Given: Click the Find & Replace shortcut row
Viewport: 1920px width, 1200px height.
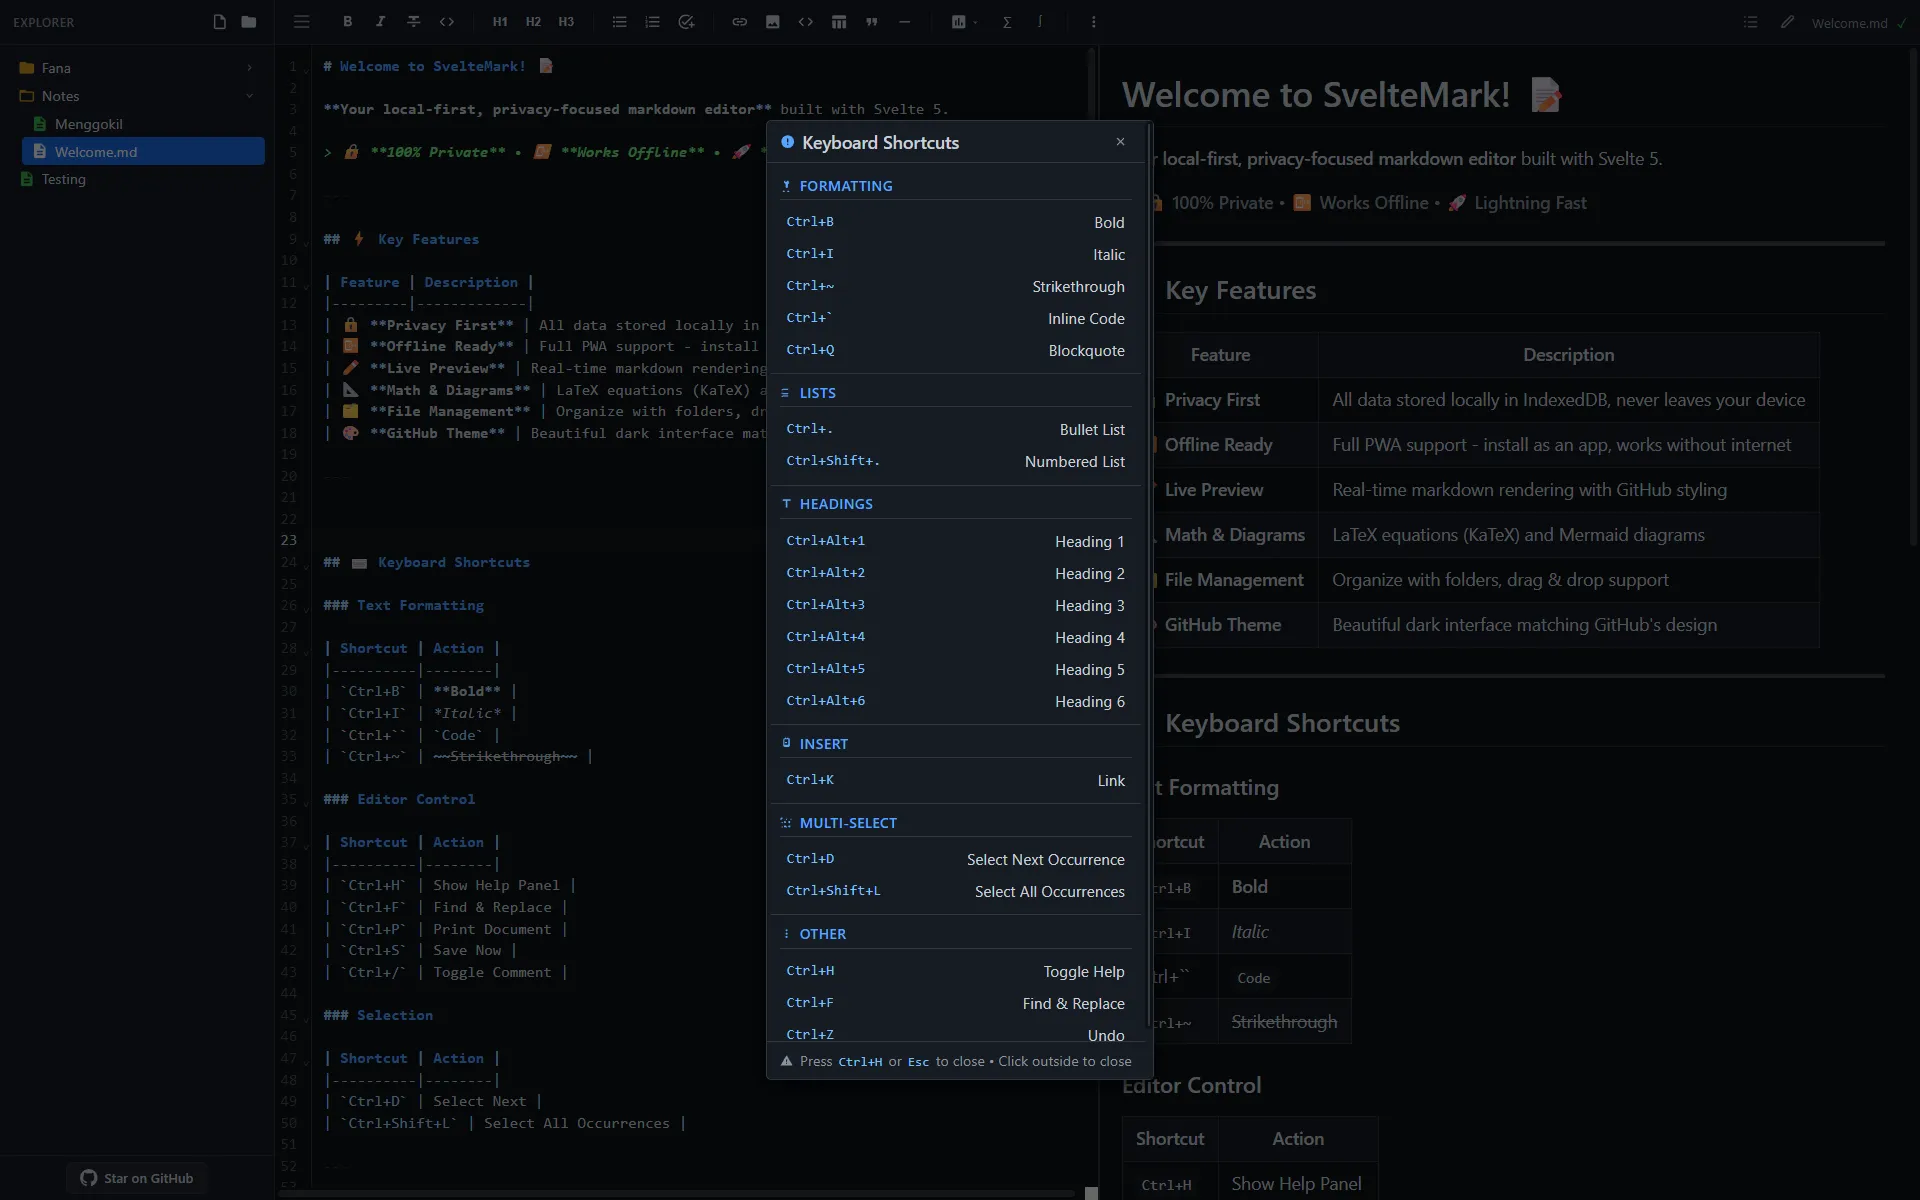Looking at the screenshot, I should point(955,1003).
